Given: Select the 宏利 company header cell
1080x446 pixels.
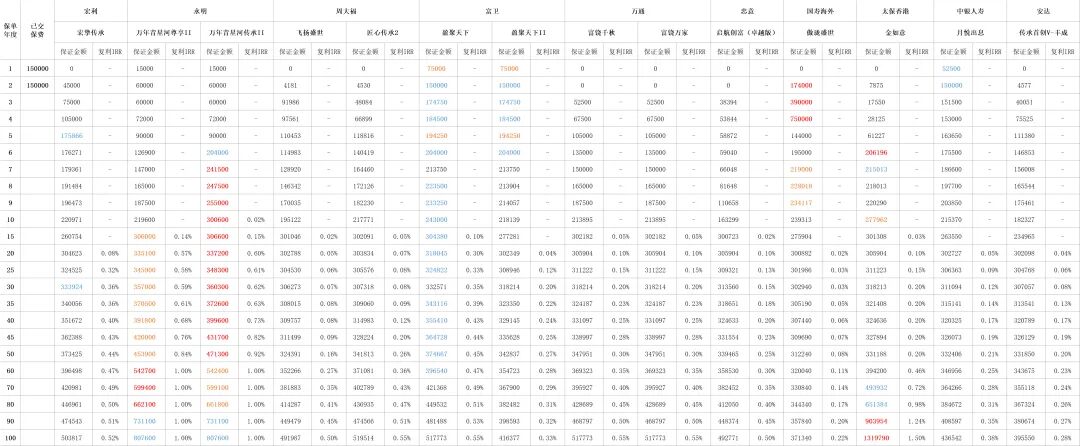Looking at the screenshot, I should click(91, 10).
